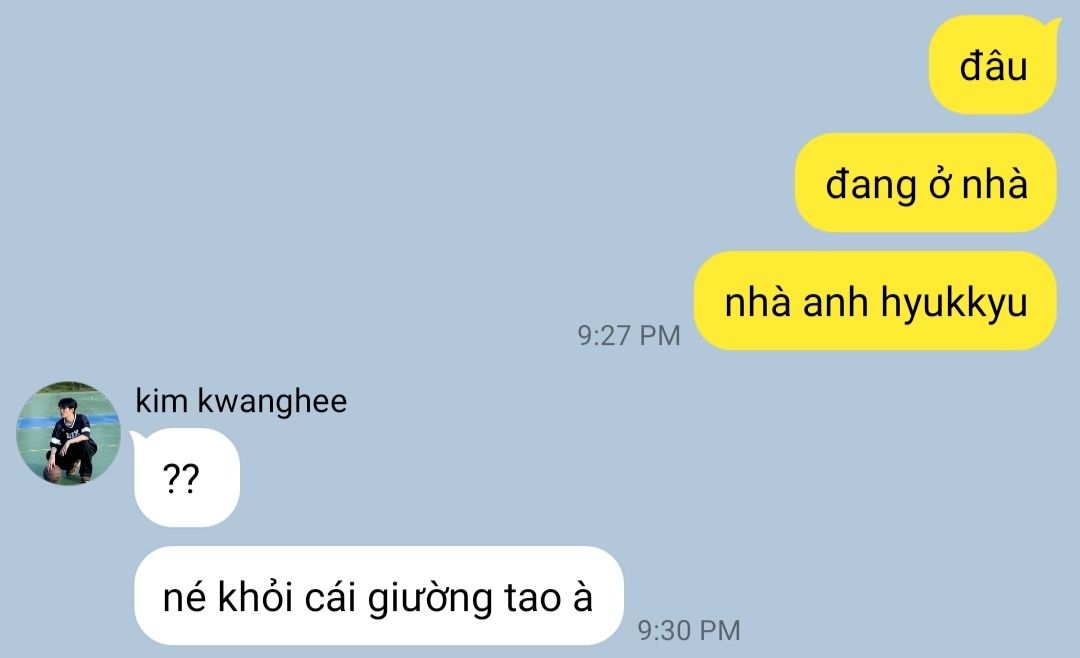Select the "nhà anh hyukkyu" message bubble
The width and height of the screenshot is (1080, 658).
click(875, 301)
